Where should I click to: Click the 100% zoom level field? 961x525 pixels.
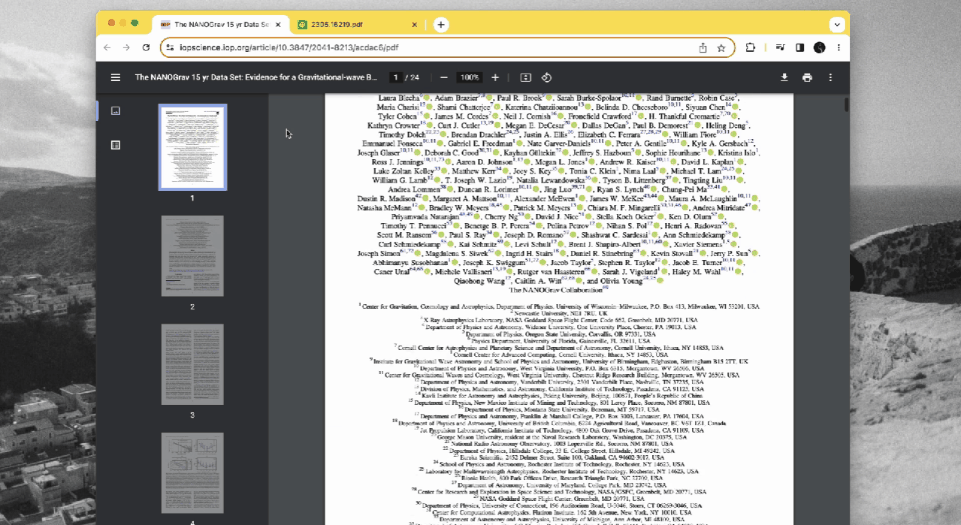470,77
